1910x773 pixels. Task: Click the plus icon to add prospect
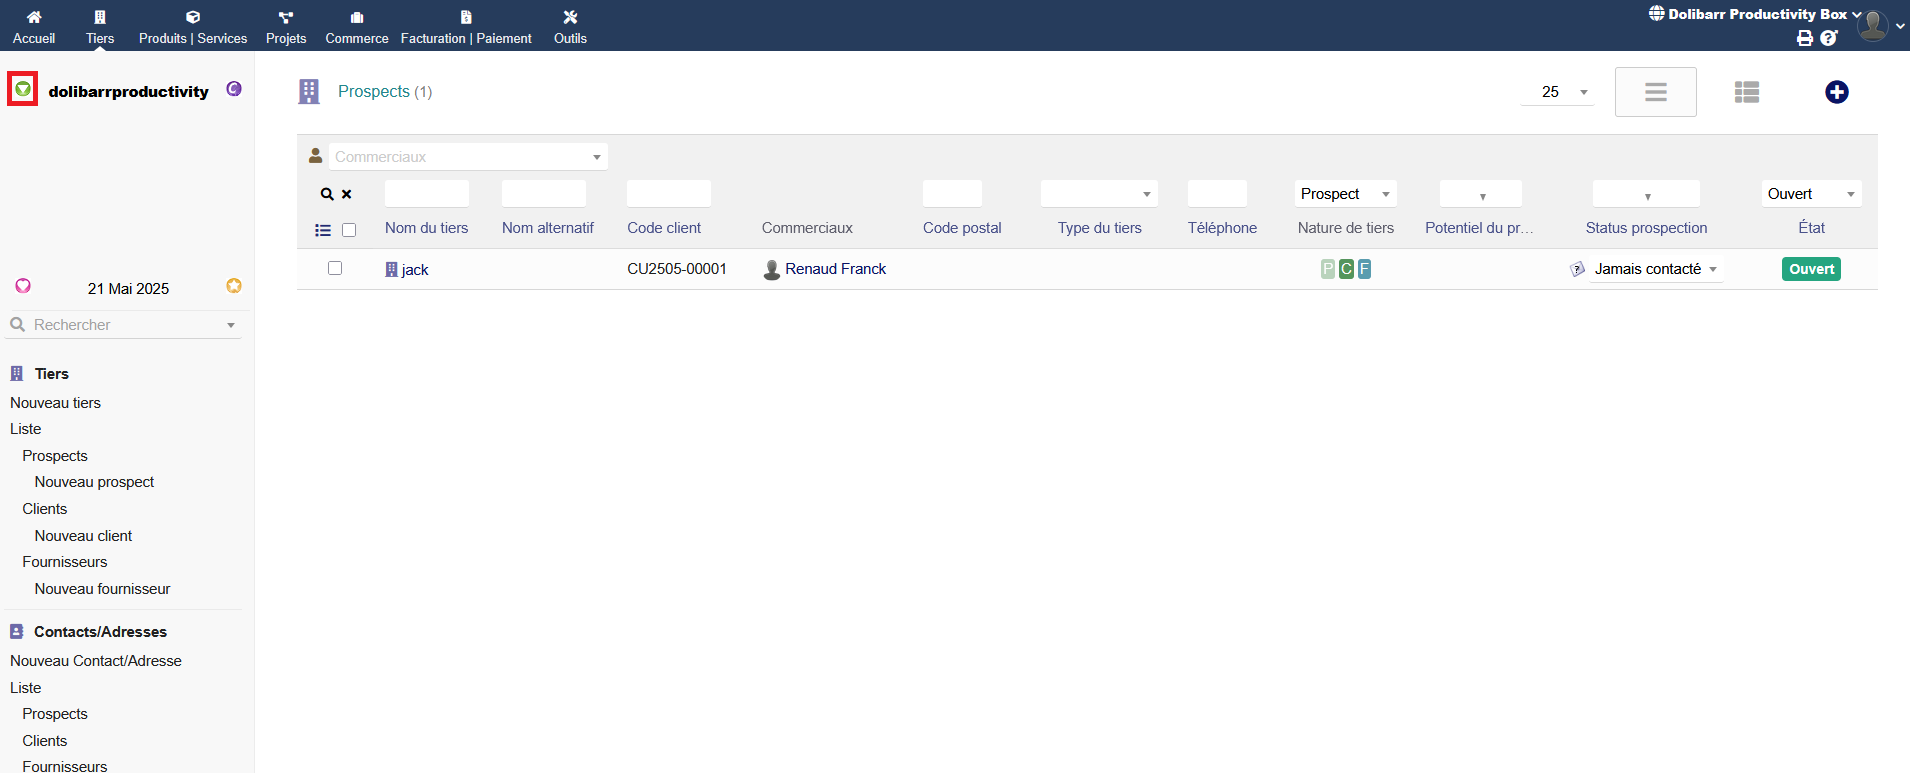tap(1836, 92)
